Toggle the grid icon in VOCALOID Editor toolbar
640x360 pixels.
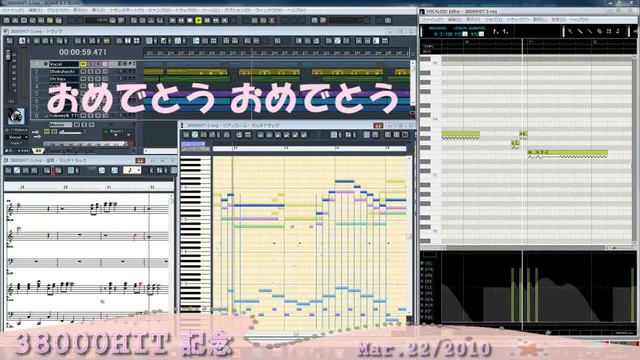point(609,31)
